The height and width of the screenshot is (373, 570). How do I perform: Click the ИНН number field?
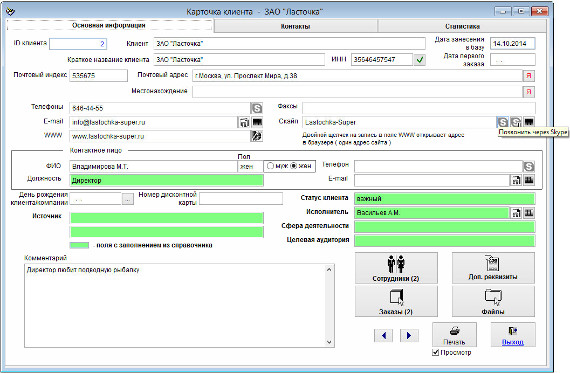[382, 60]
